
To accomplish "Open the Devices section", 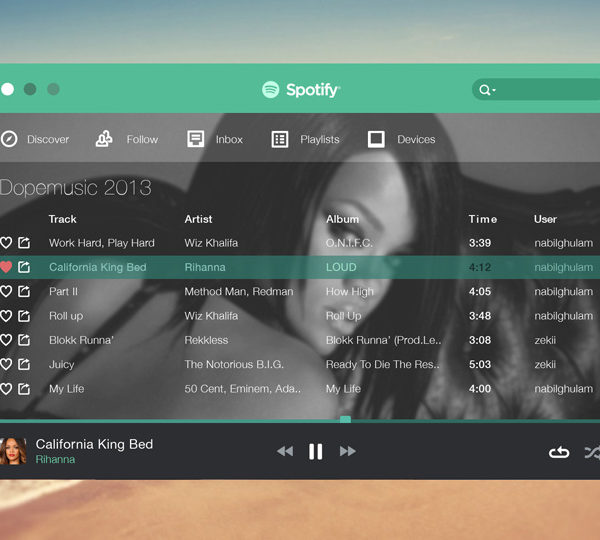I will [x=416, y=139].
